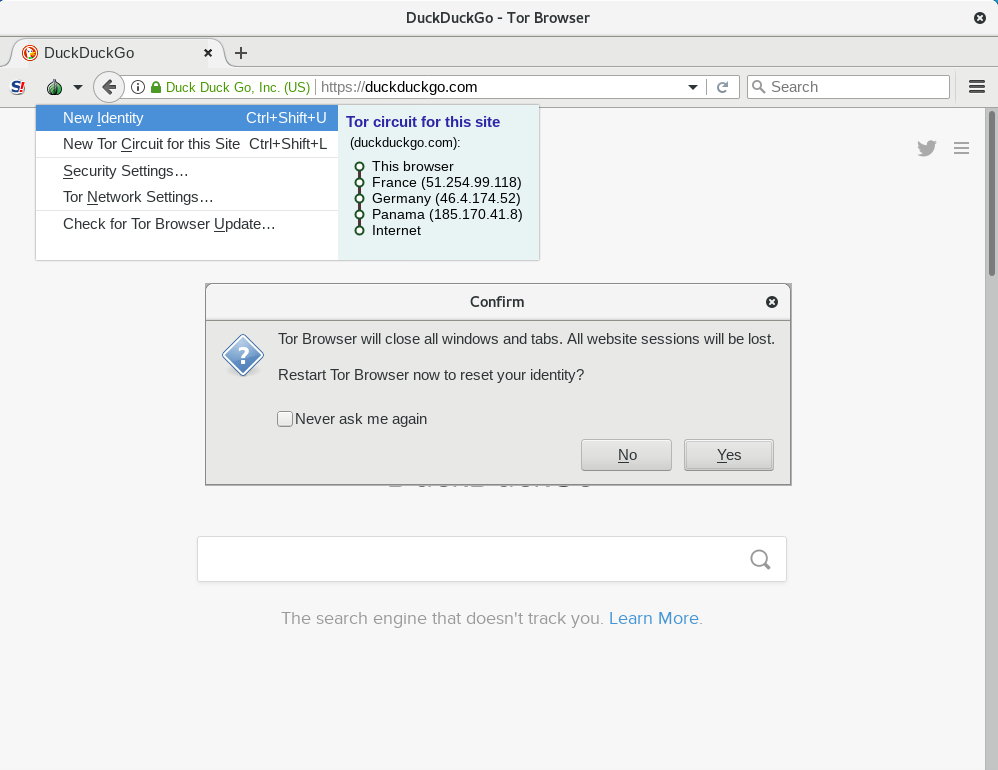Viewport: 998px width, 770px height.
Task: Click the NoScript S! toolbar icon
Action: coord(18,87)
